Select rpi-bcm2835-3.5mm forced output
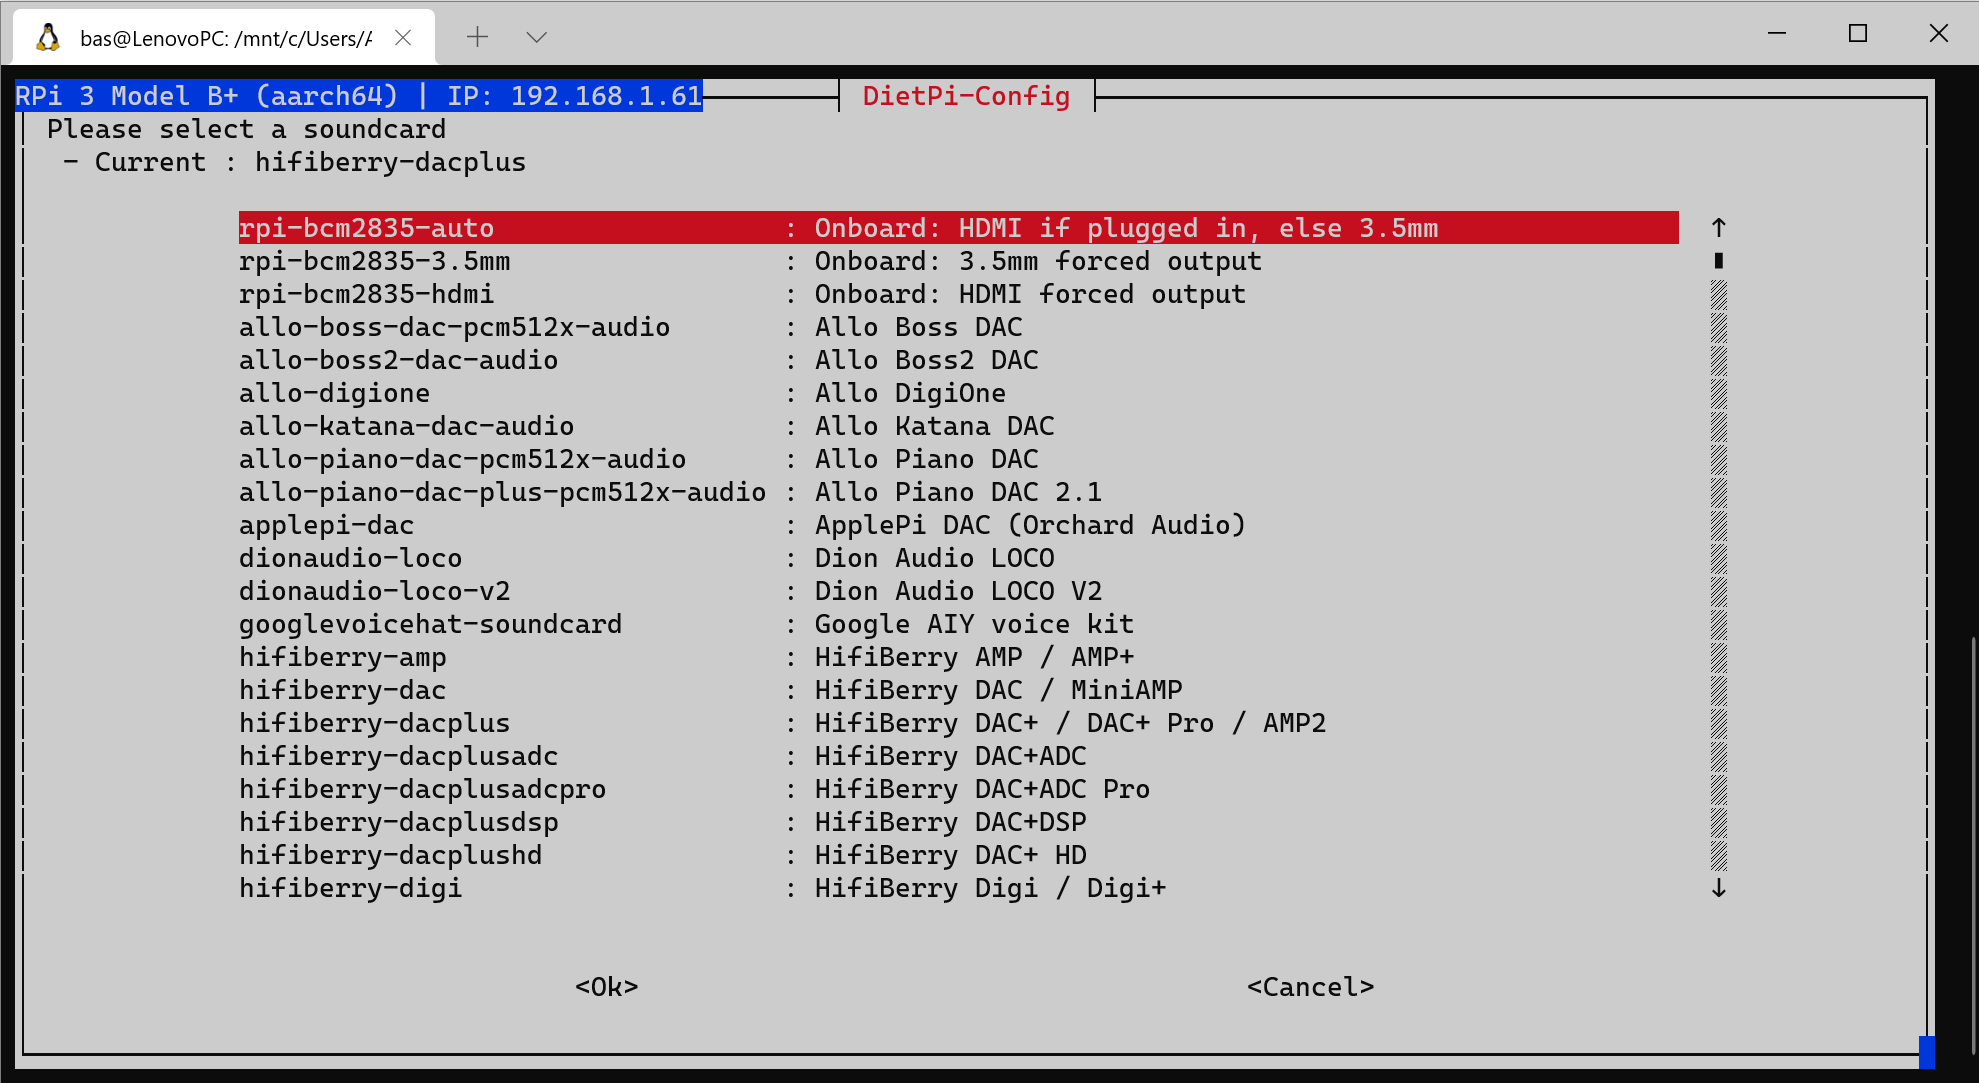This screenshot has height=1083, width=1979. click(x=374, y=262)
